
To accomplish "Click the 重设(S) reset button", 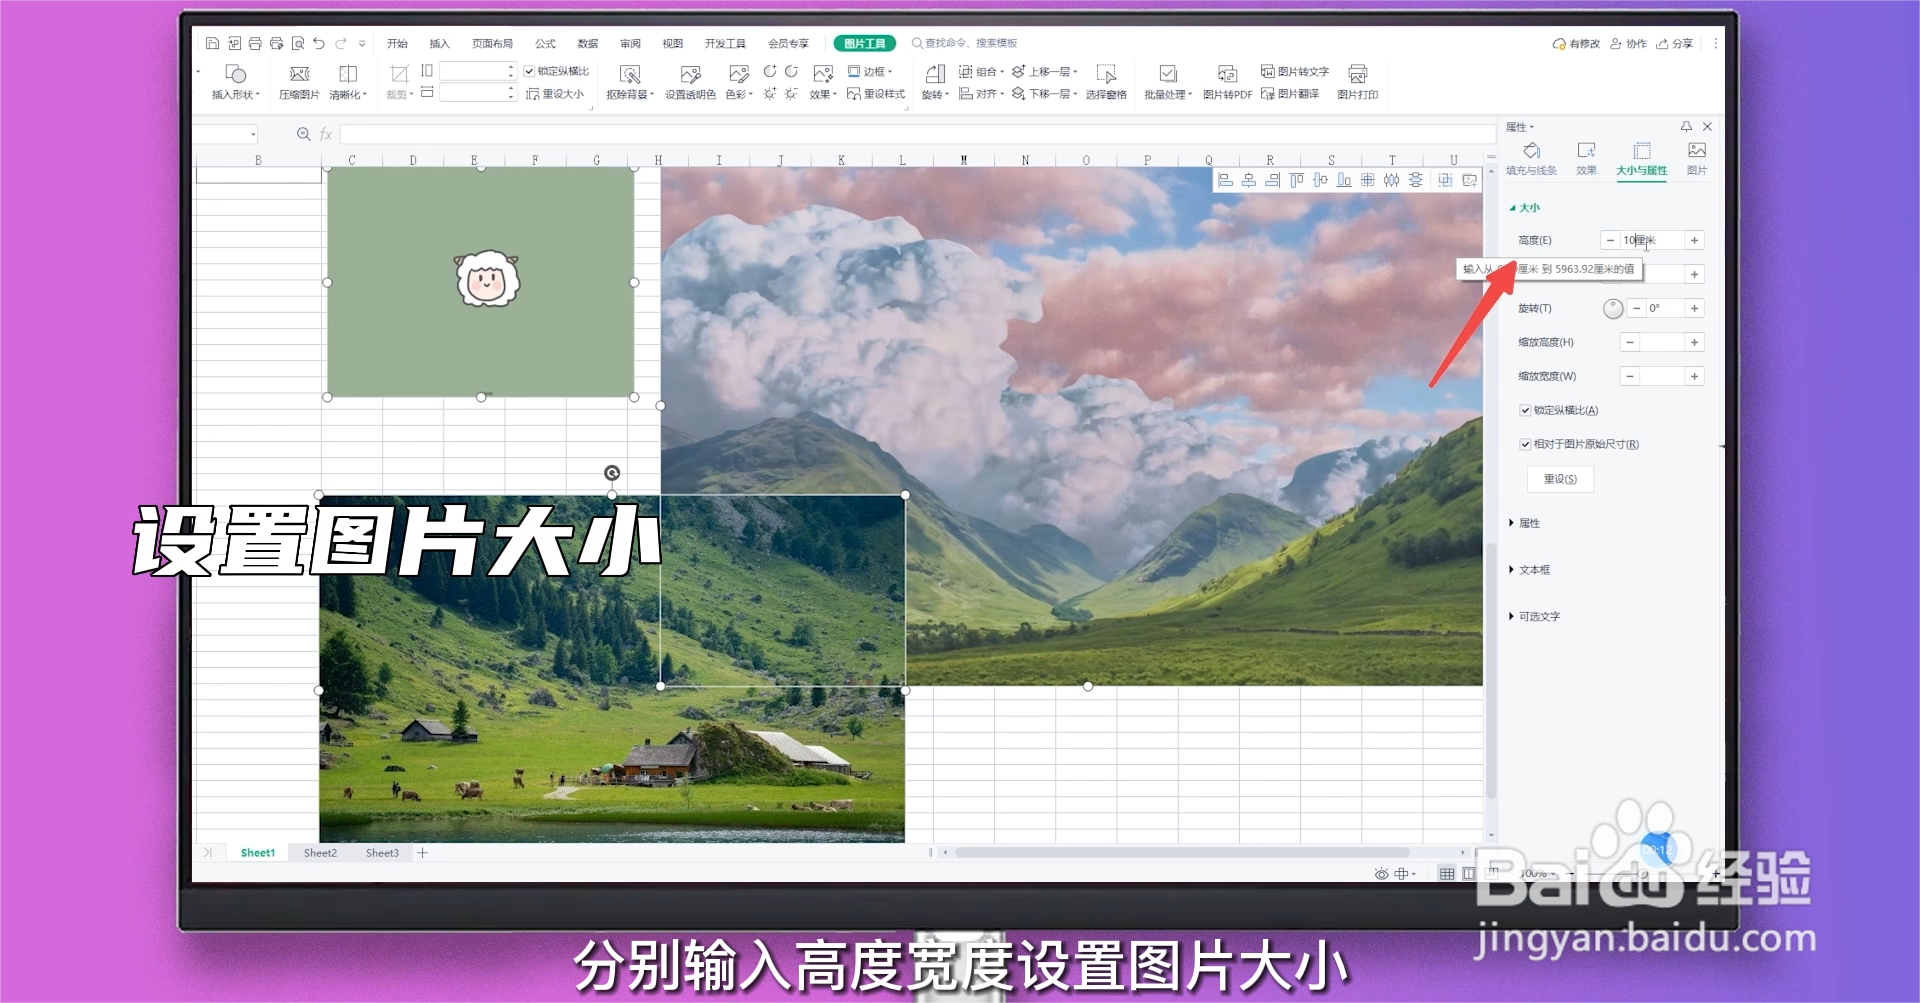I will 1560,479.
